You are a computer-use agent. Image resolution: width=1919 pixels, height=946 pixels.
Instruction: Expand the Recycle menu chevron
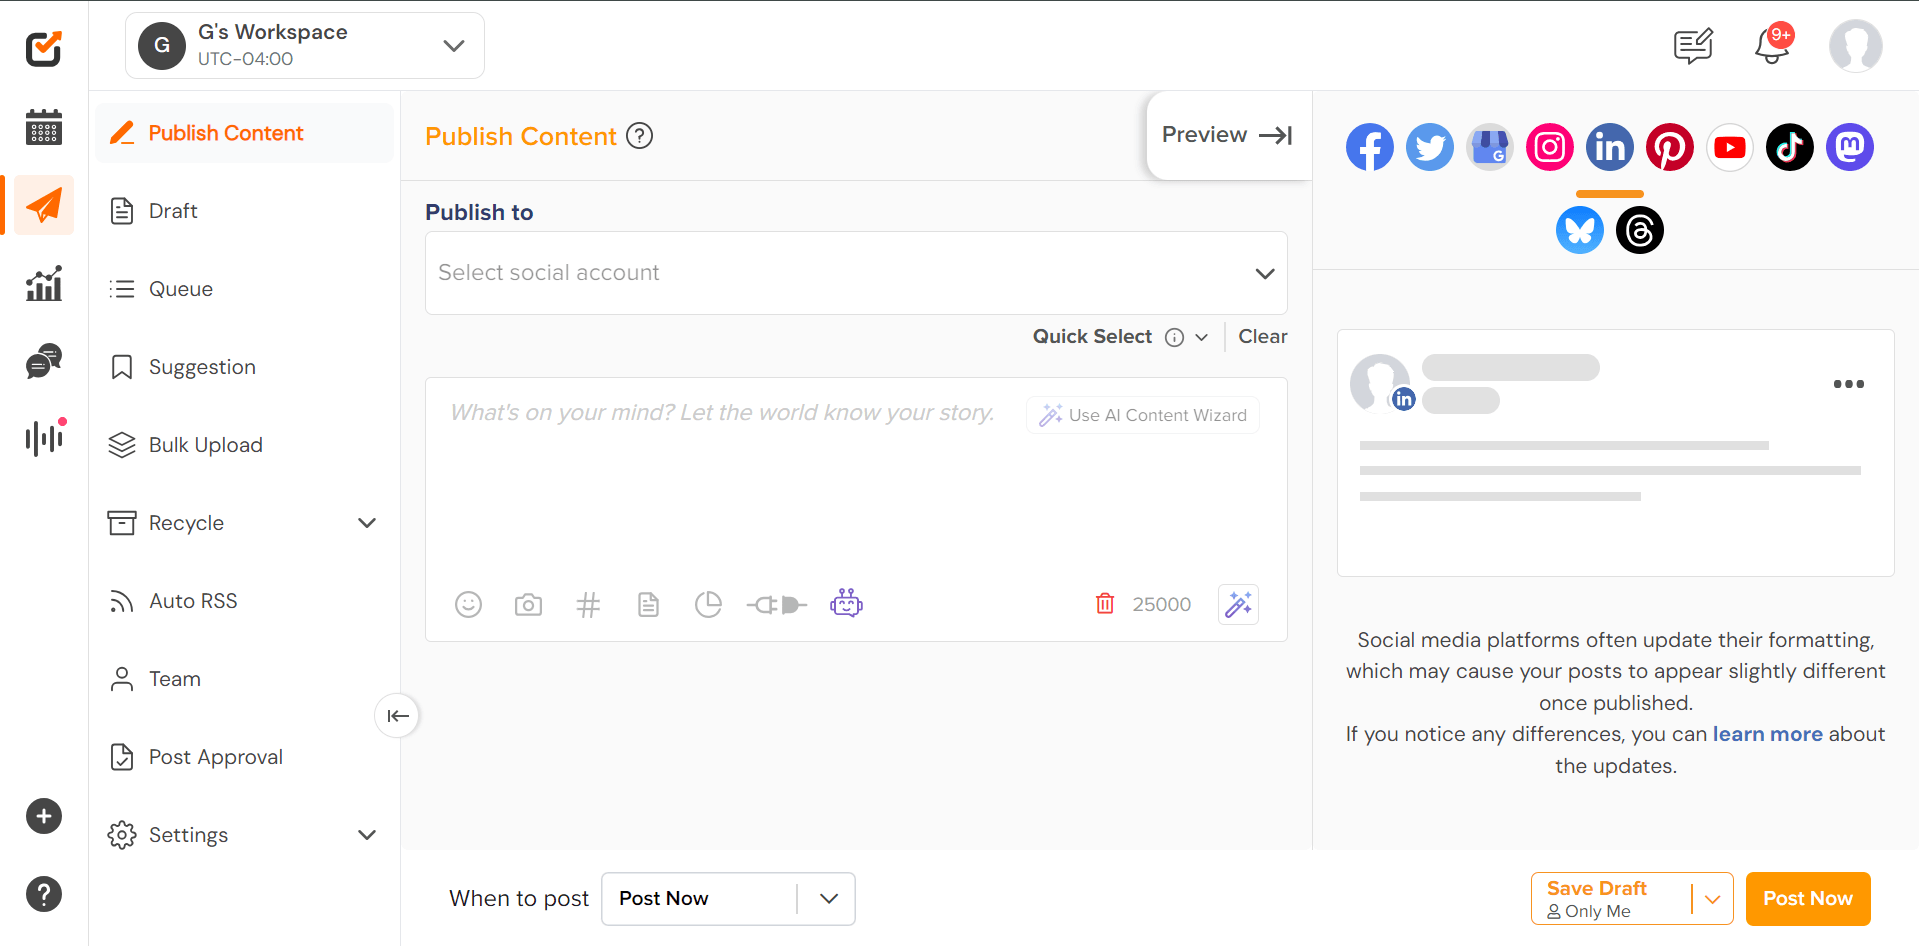367,523
